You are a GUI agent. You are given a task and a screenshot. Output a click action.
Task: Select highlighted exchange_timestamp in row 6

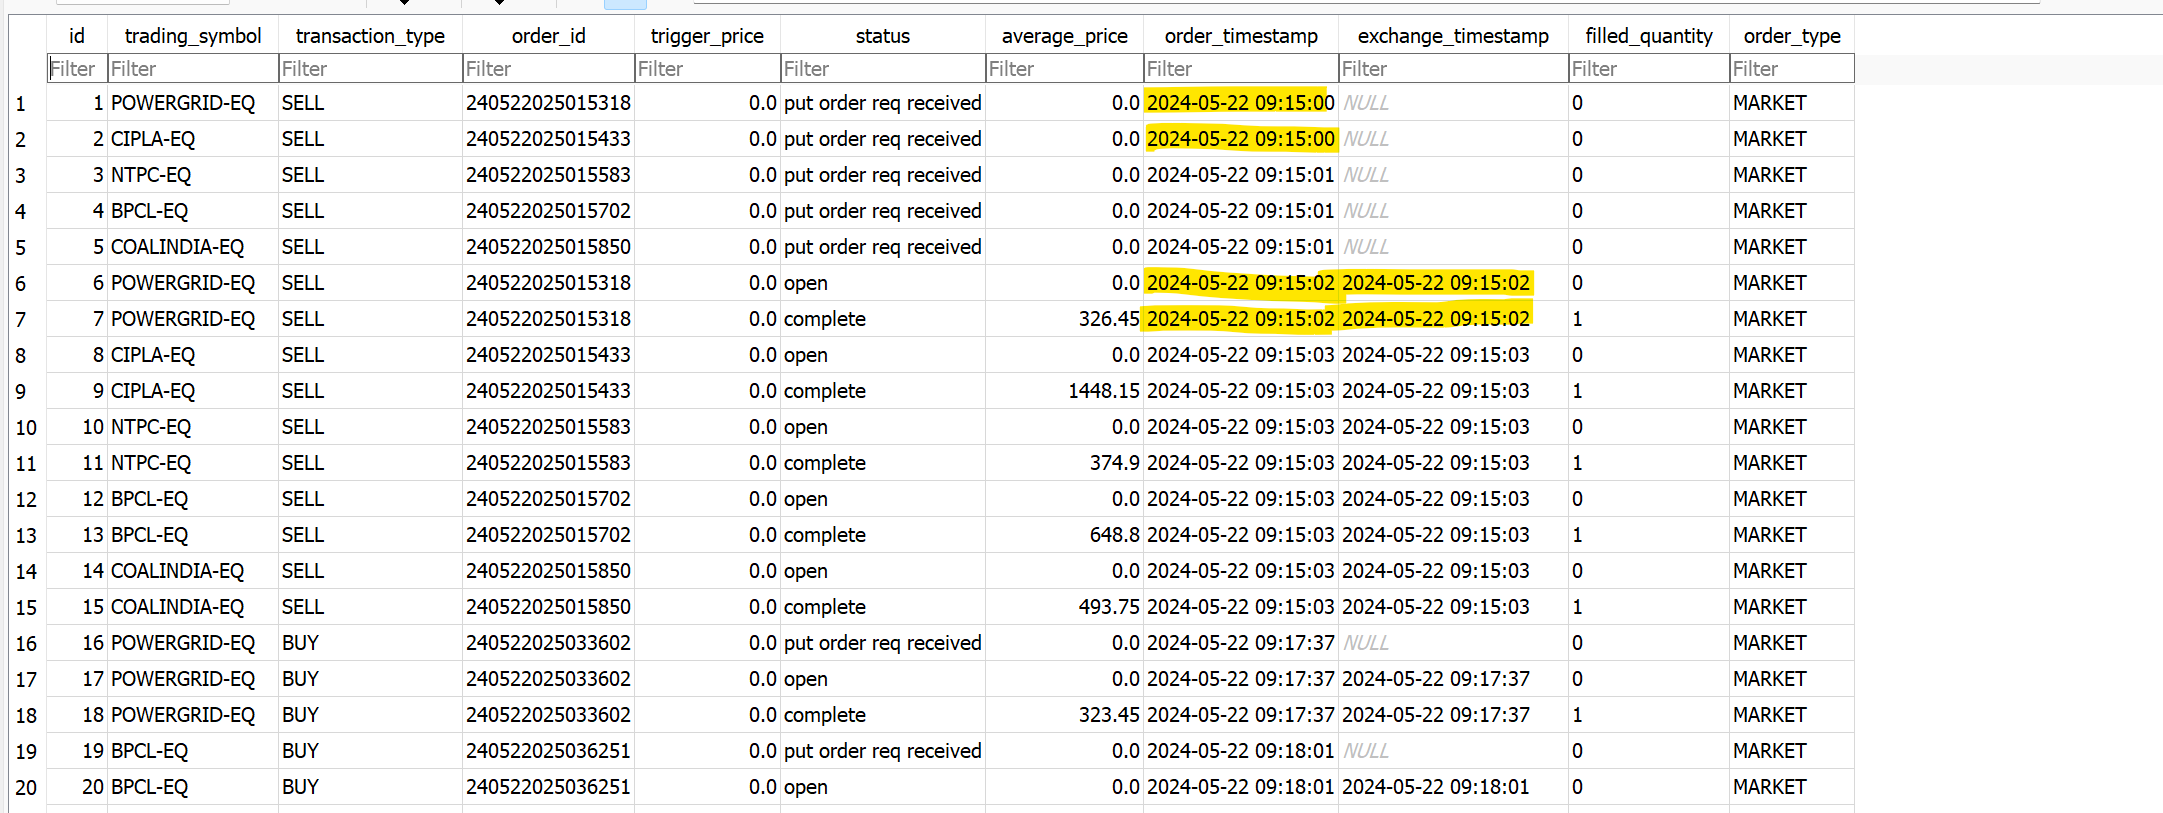(x=1453, y=283)
